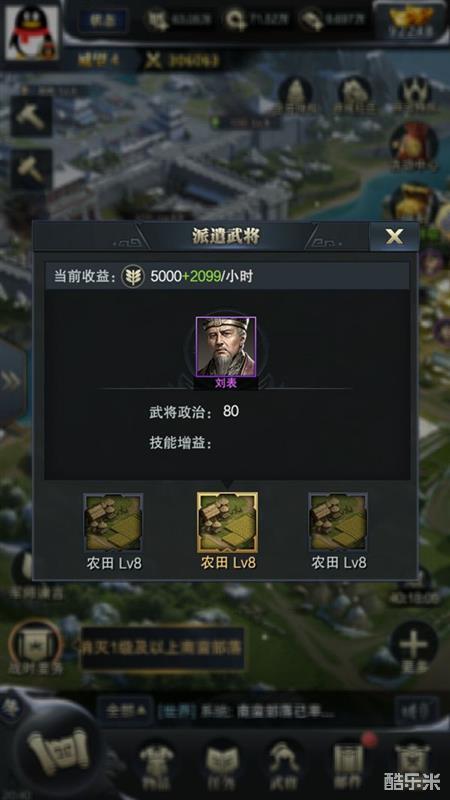
Task: Close the 派遣武将 dialog
Action: (x=393, y=236)
